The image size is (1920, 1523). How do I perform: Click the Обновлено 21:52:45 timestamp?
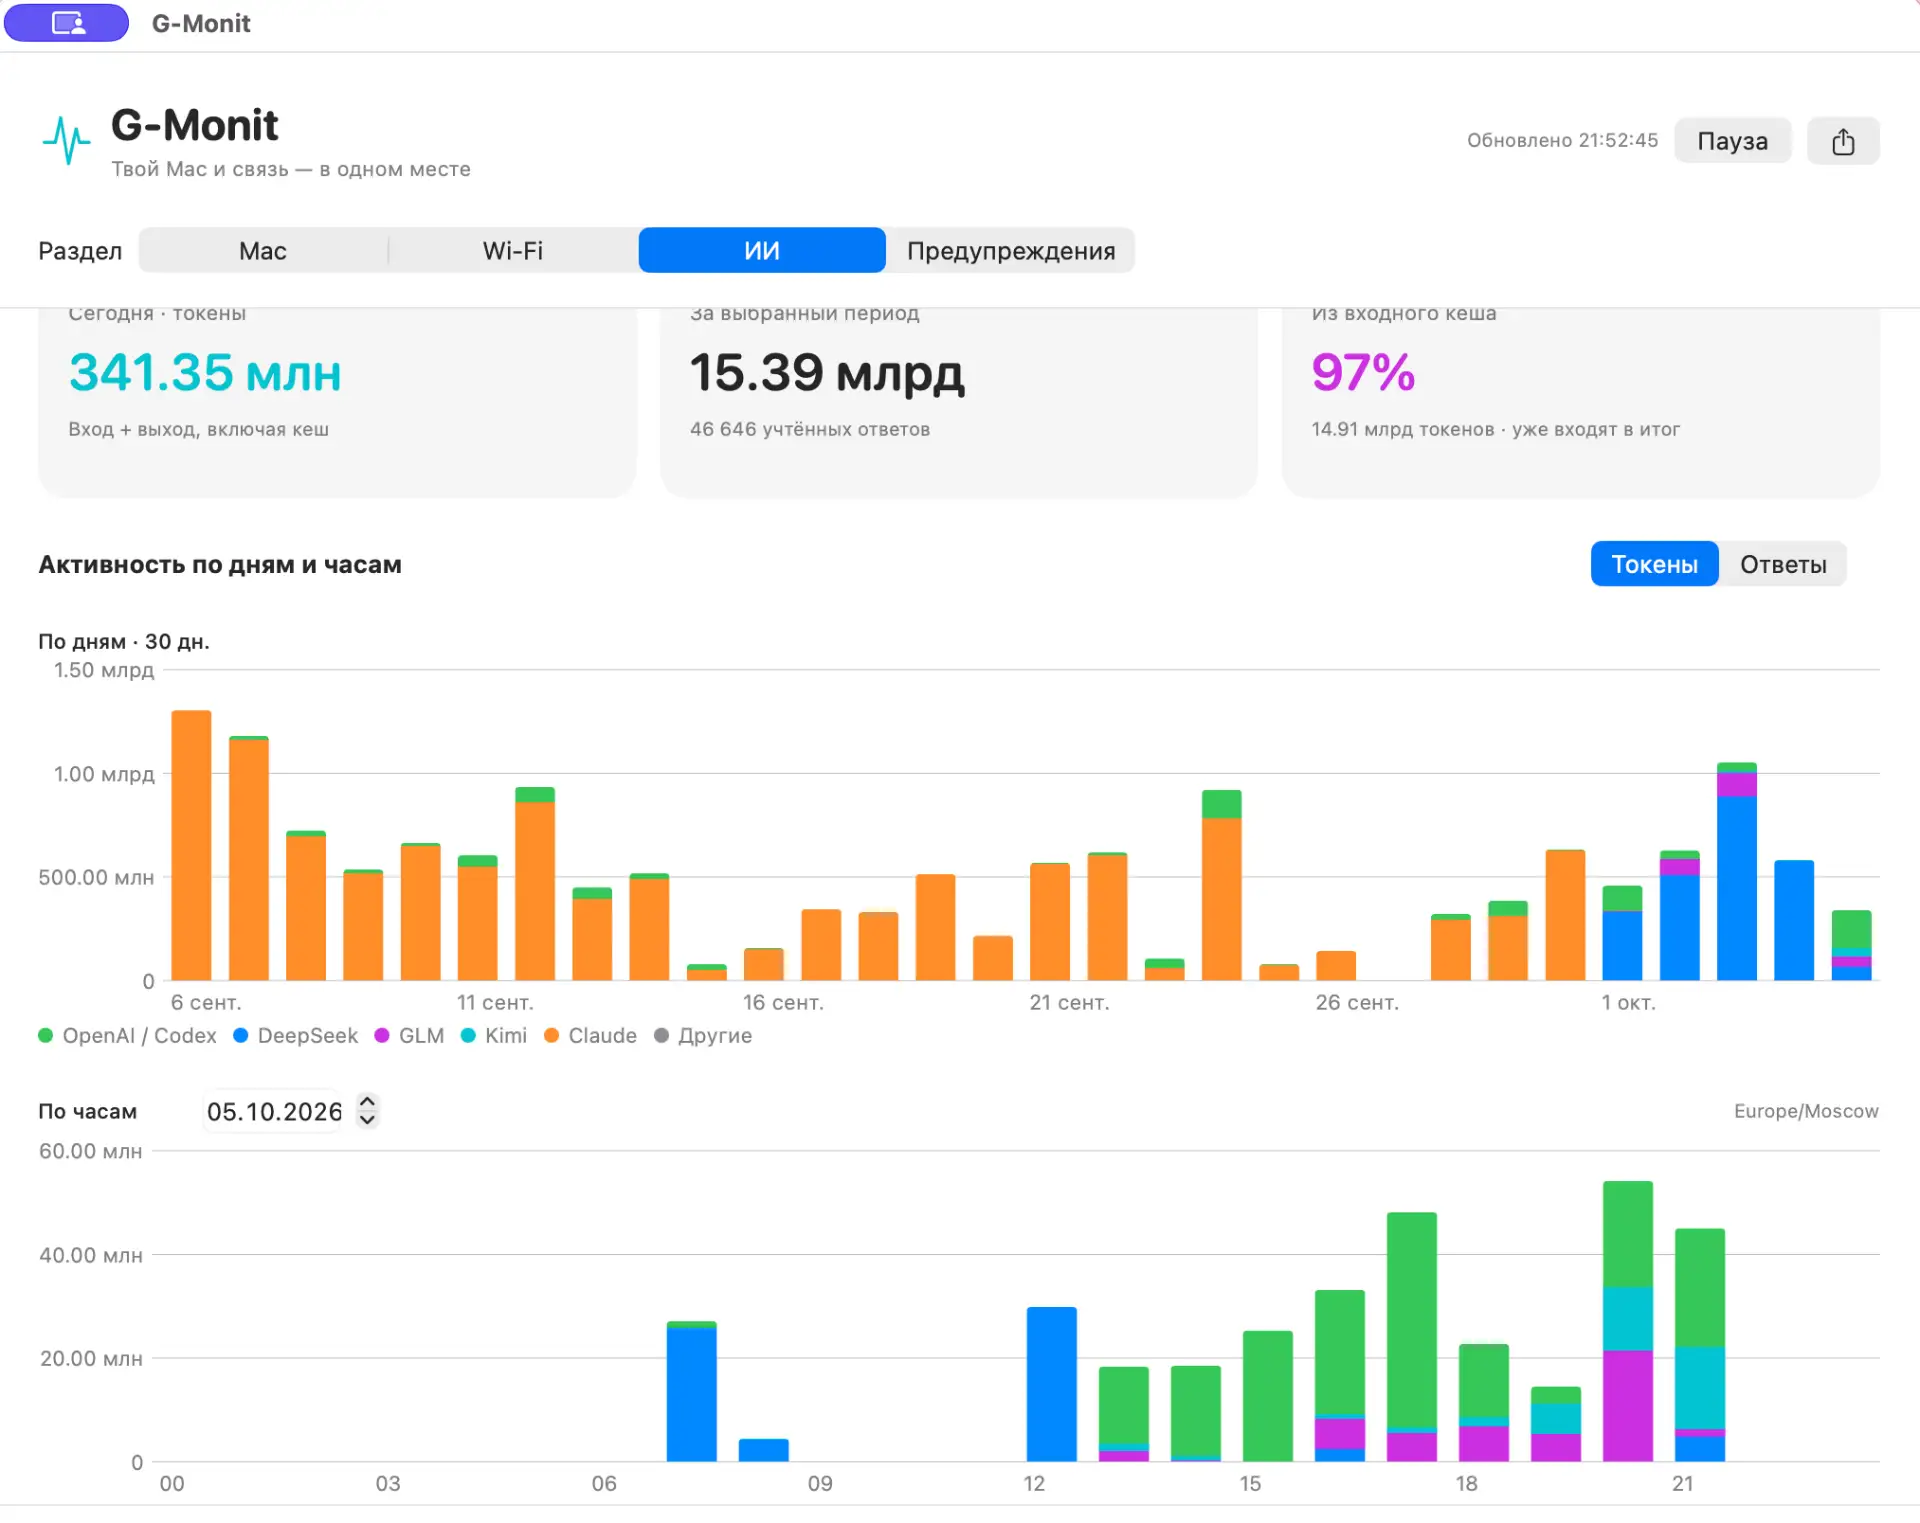pyautogui.click(x=1562, y=141)
